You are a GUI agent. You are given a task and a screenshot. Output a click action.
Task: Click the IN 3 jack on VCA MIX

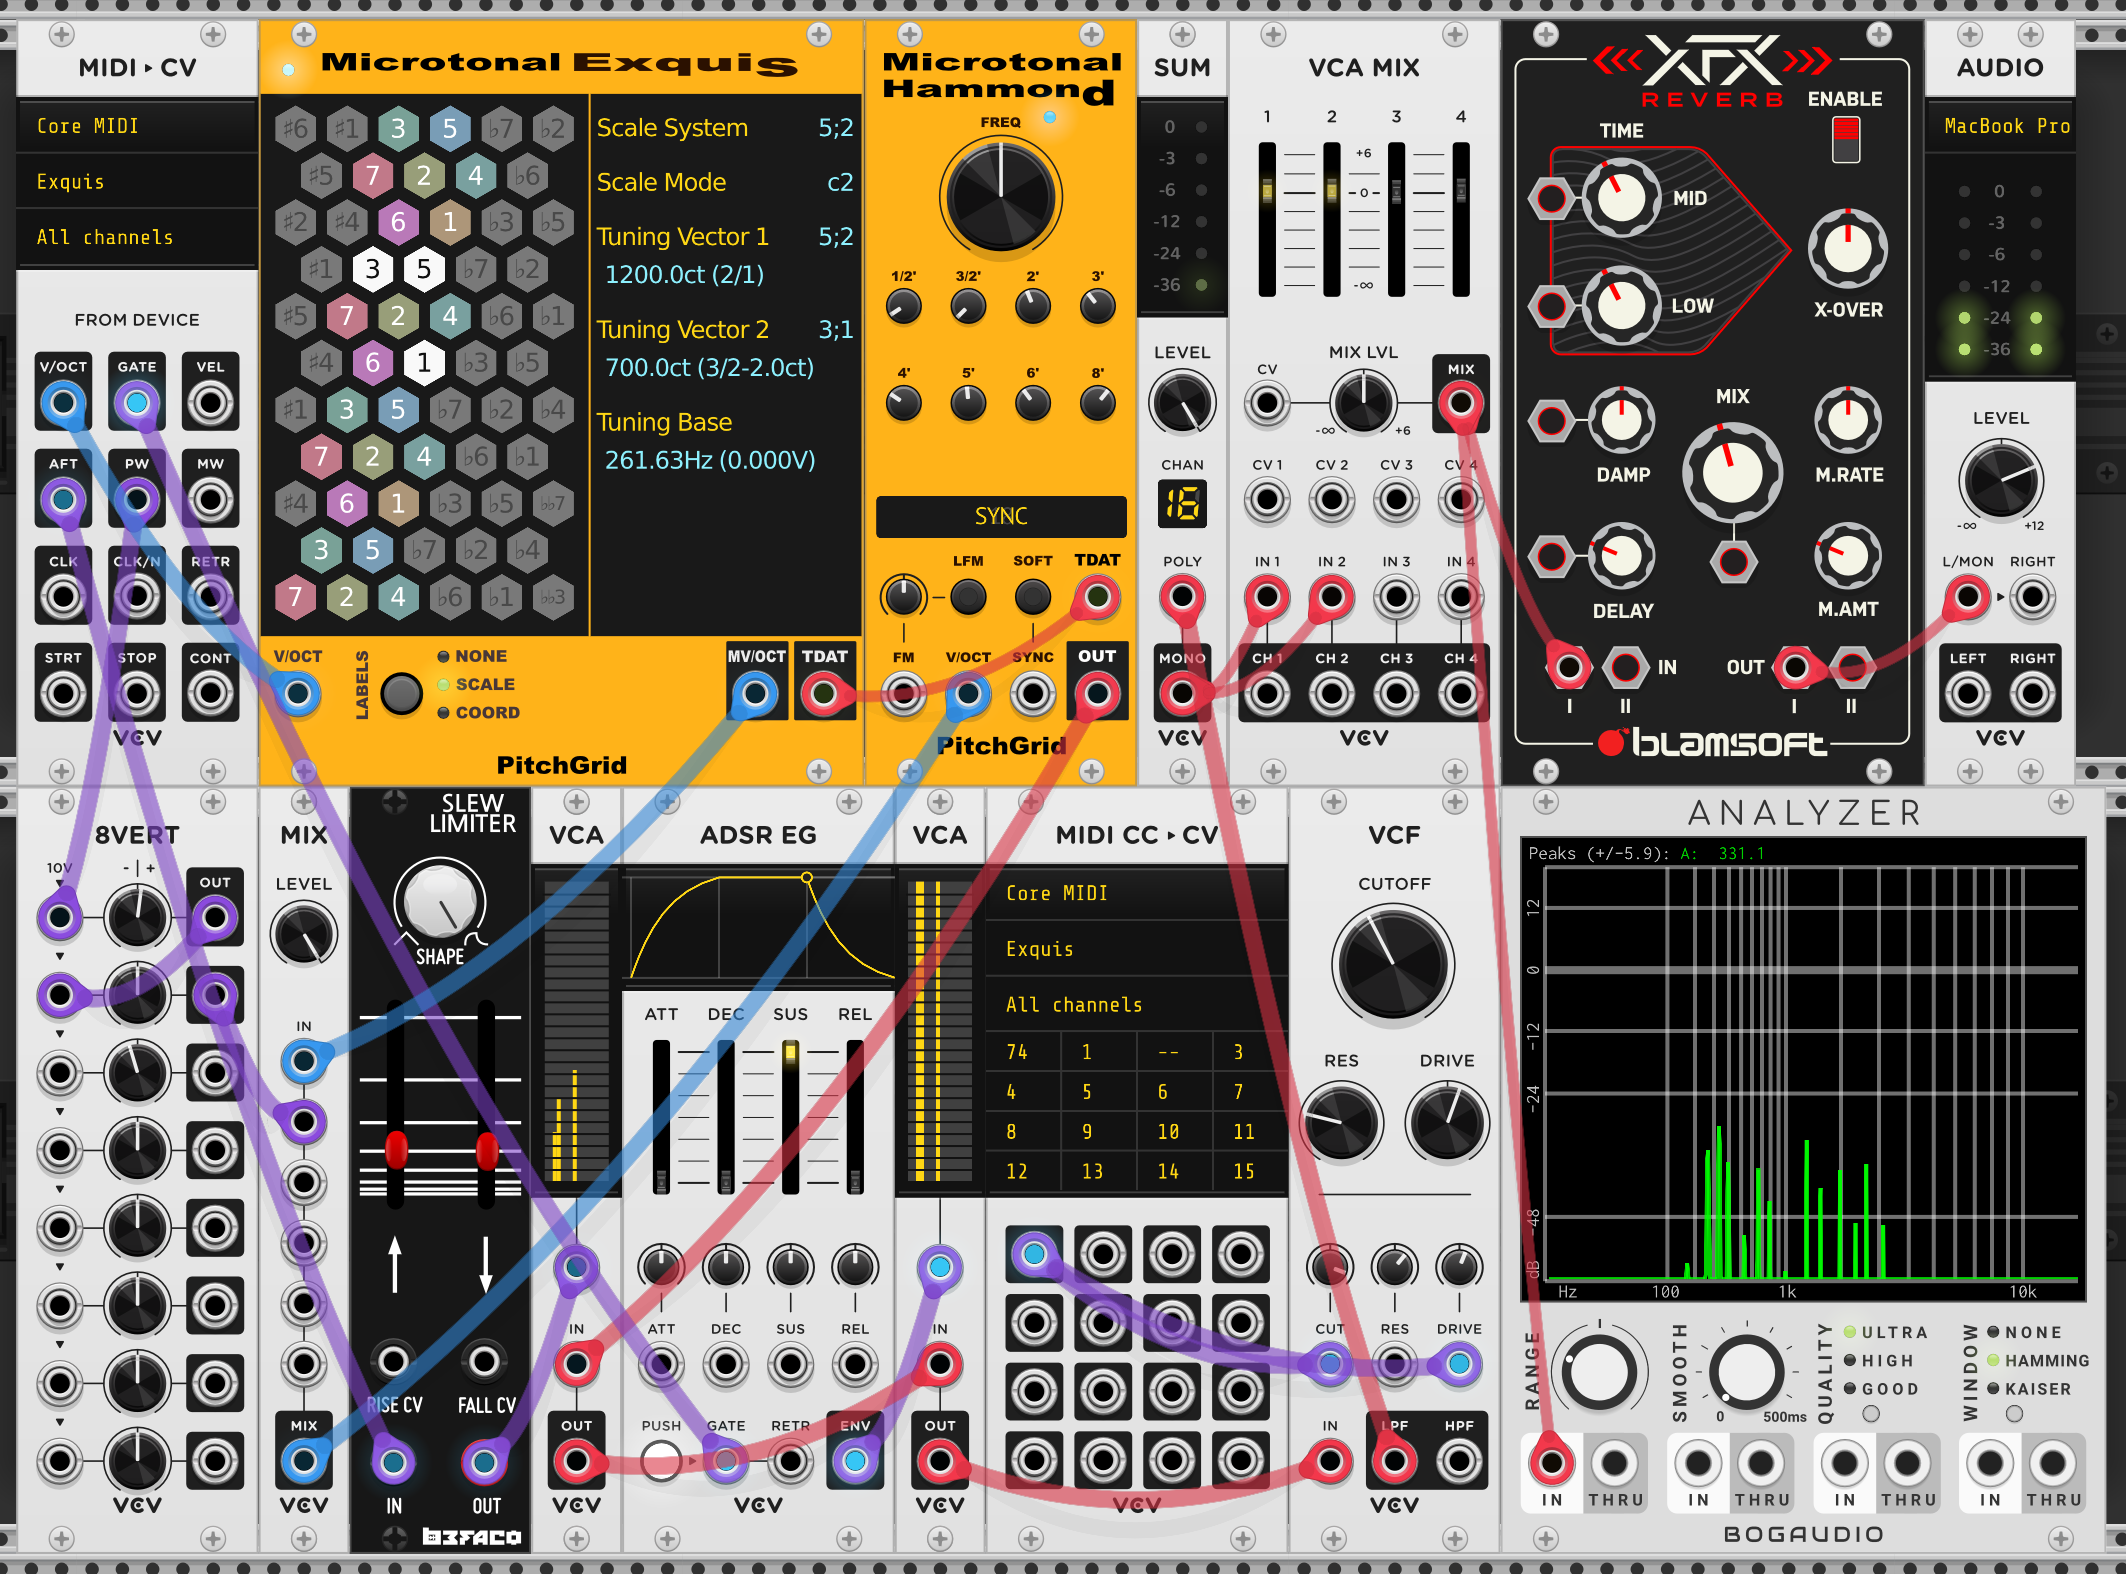click(x=1396, y=597)
